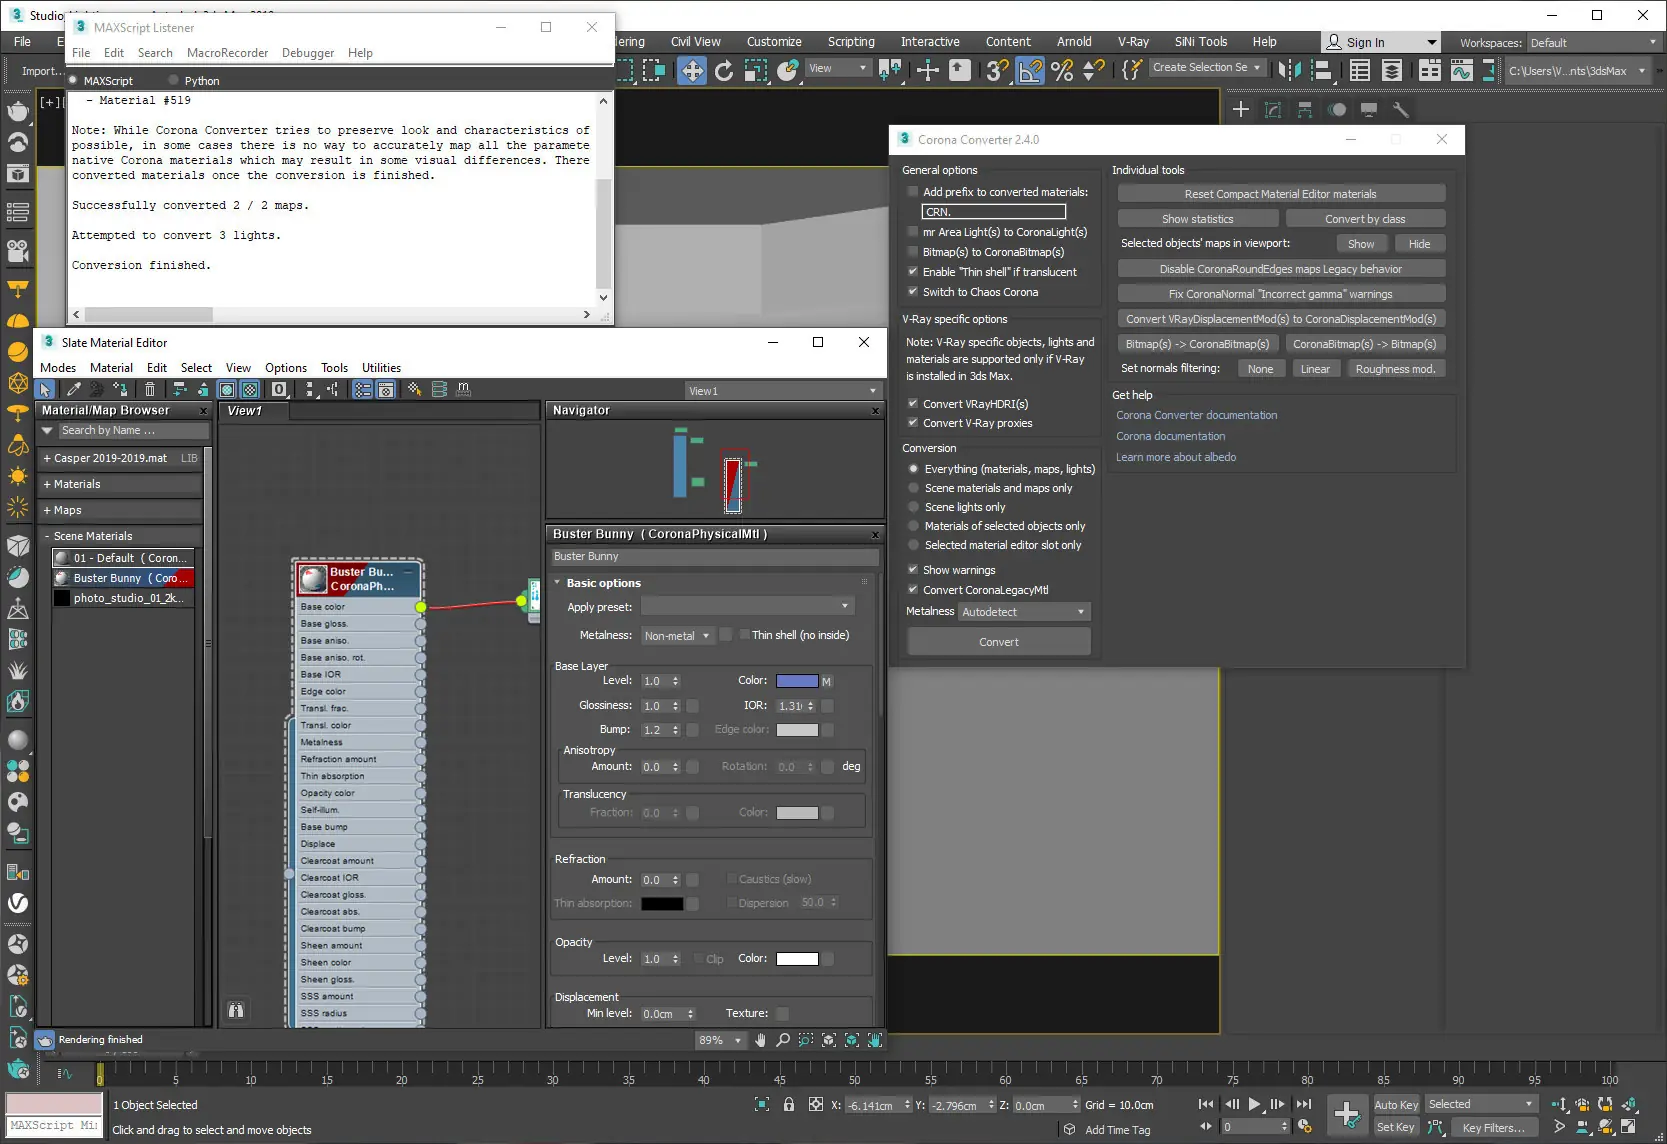Image resolution: width=1667 pixels, height=1144 pixels.
Task: Open the Metalness Autodetect dropdown
Action: pos(1024,612)
